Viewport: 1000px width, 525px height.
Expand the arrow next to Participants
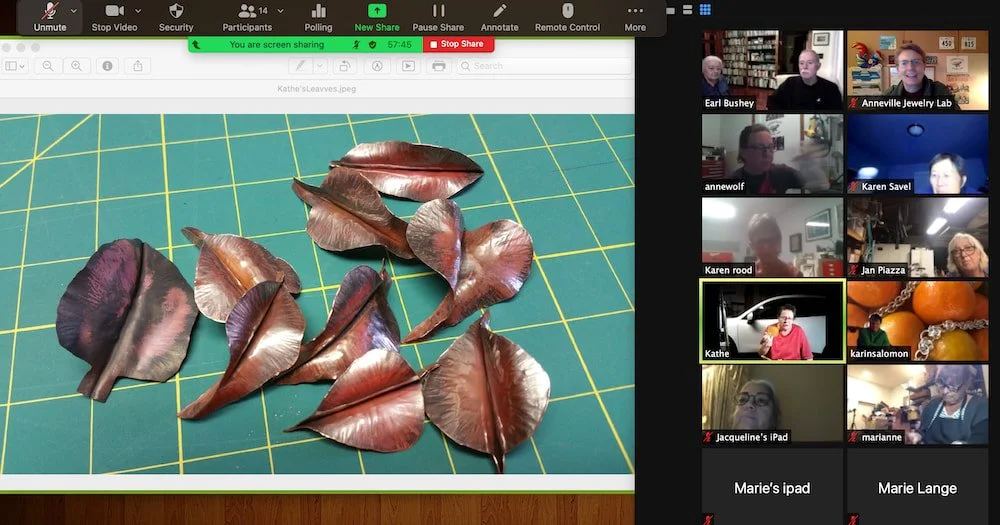point(281,11)
